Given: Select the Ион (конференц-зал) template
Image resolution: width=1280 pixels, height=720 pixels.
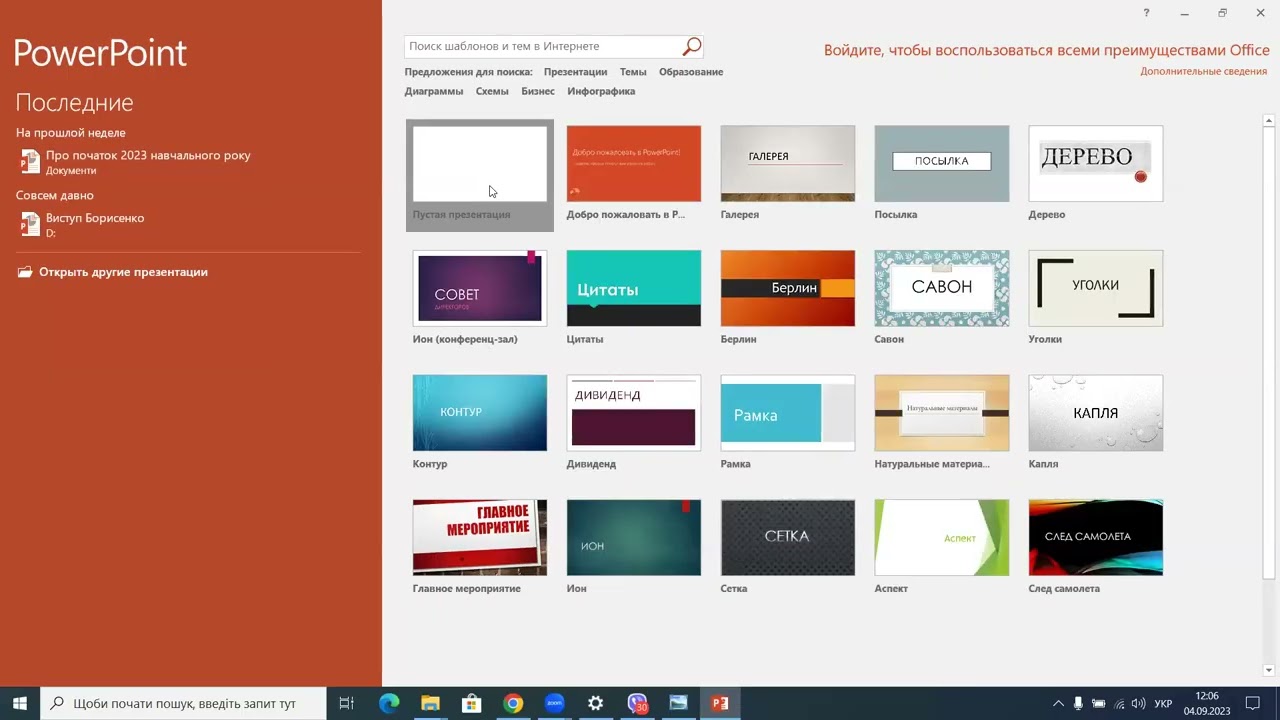Looking at the screenshot, I should pos(480,300).
